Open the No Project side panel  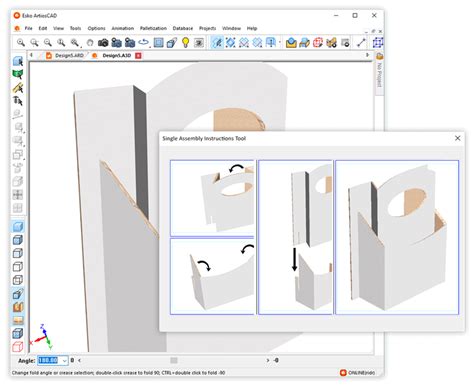[x=379, y=72]
